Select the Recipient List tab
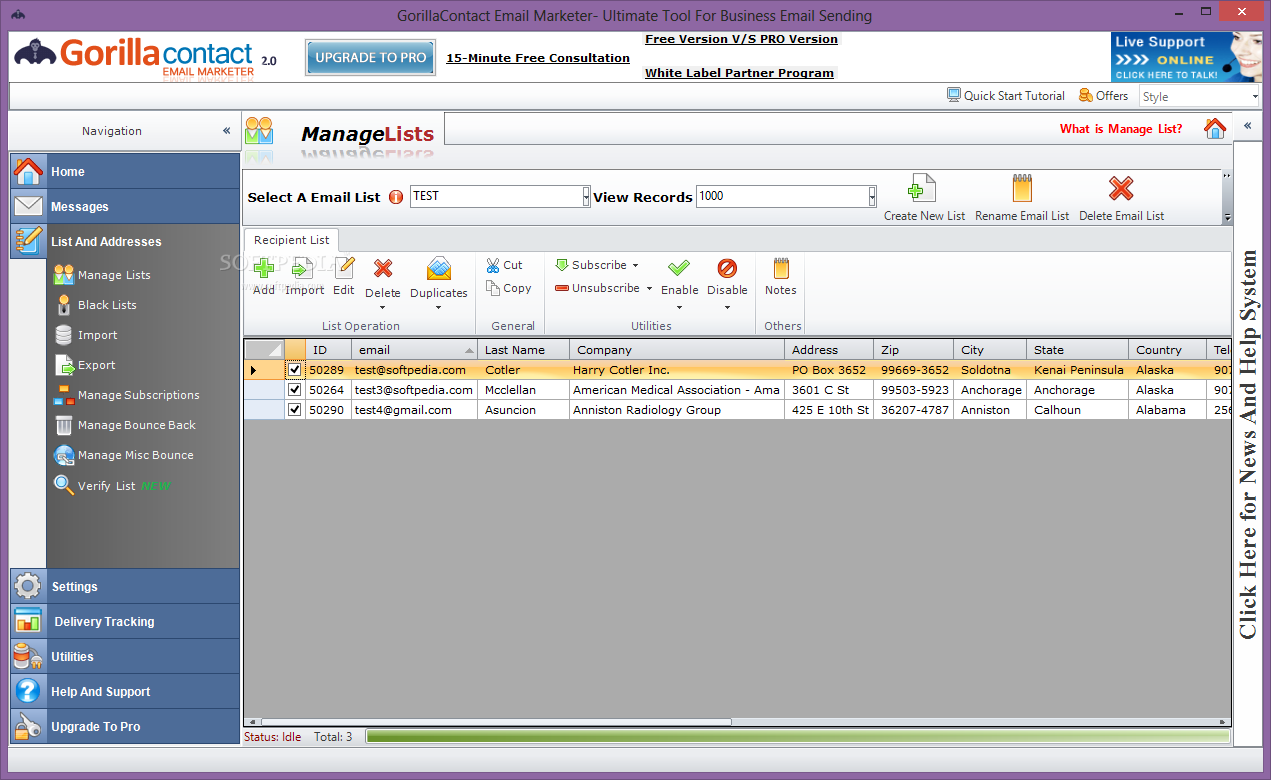 pos(291,240)
